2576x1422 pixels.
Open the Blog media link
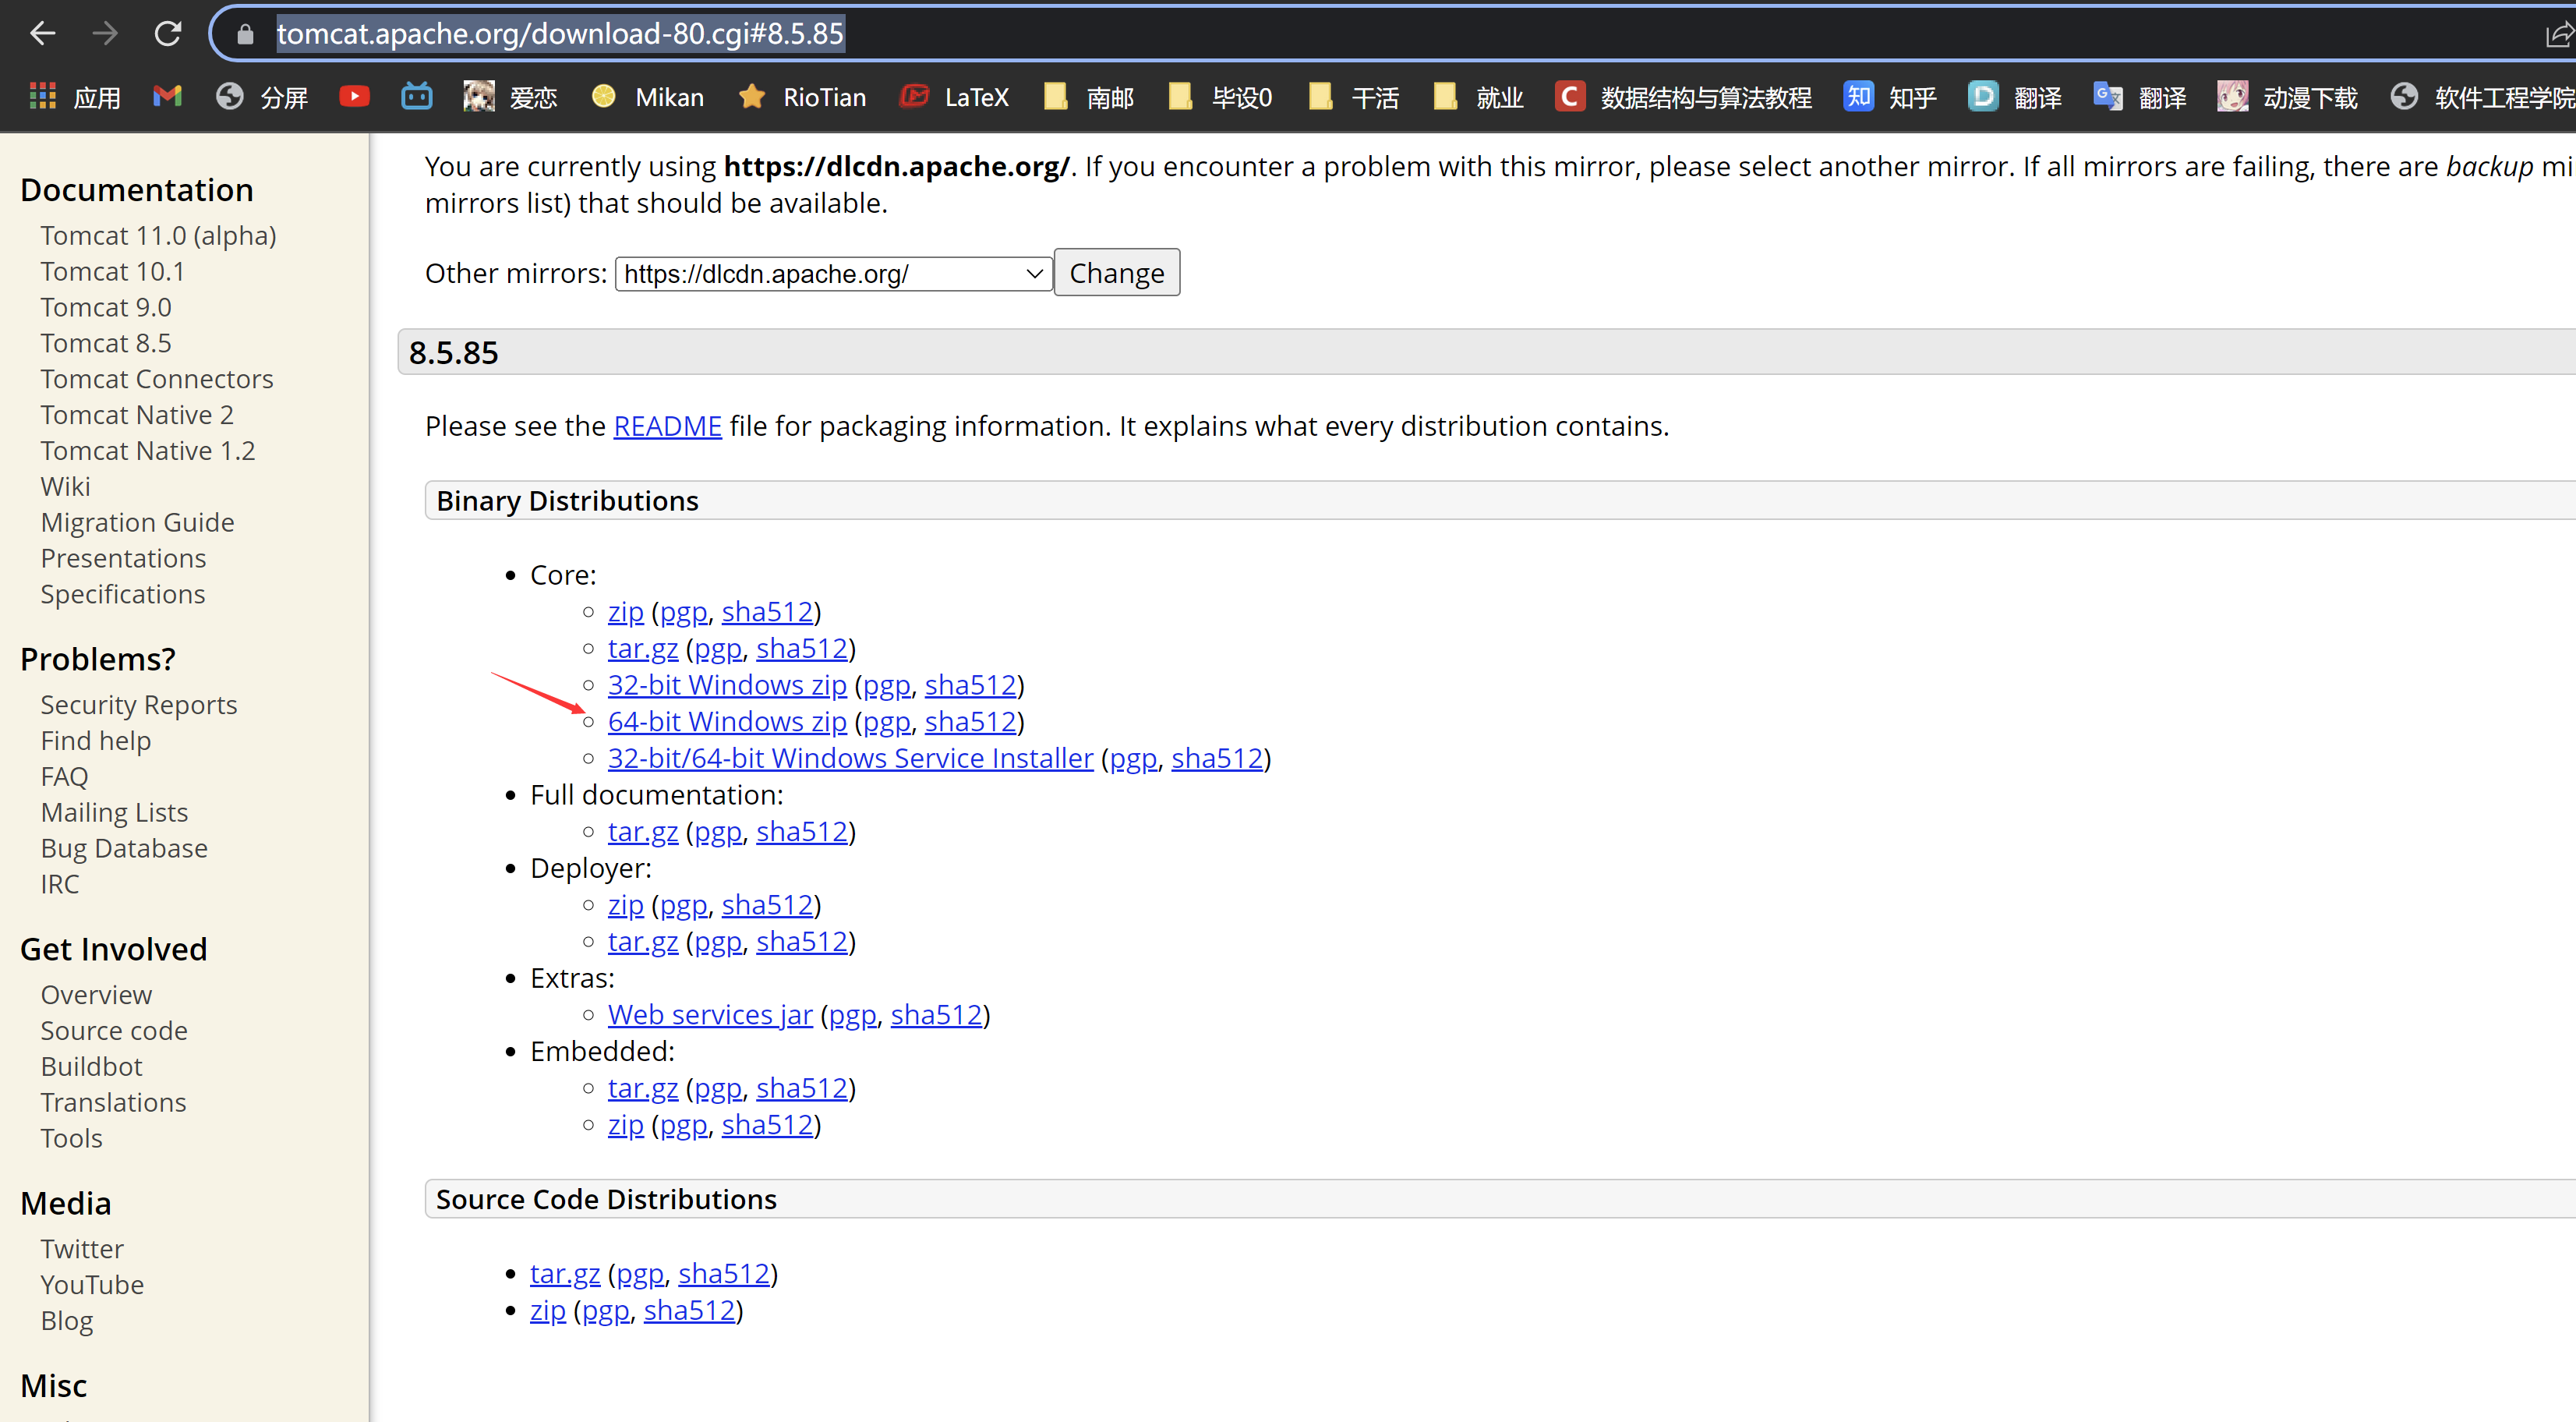click(x=66, y=1321)
